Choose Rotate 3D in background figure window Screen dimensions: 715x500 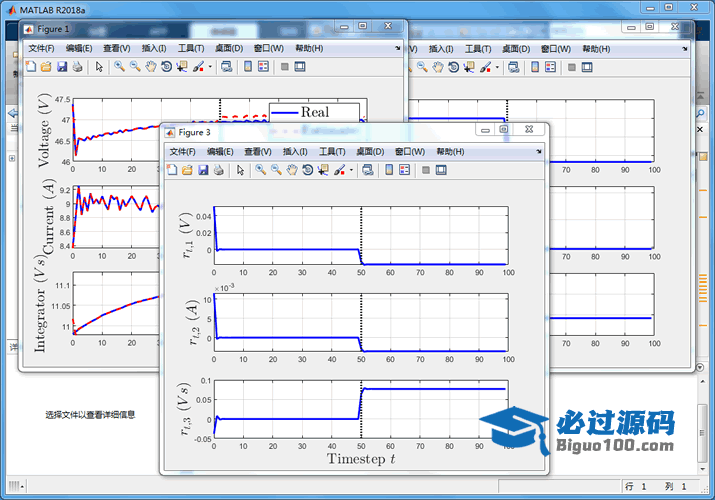[454, 67]
